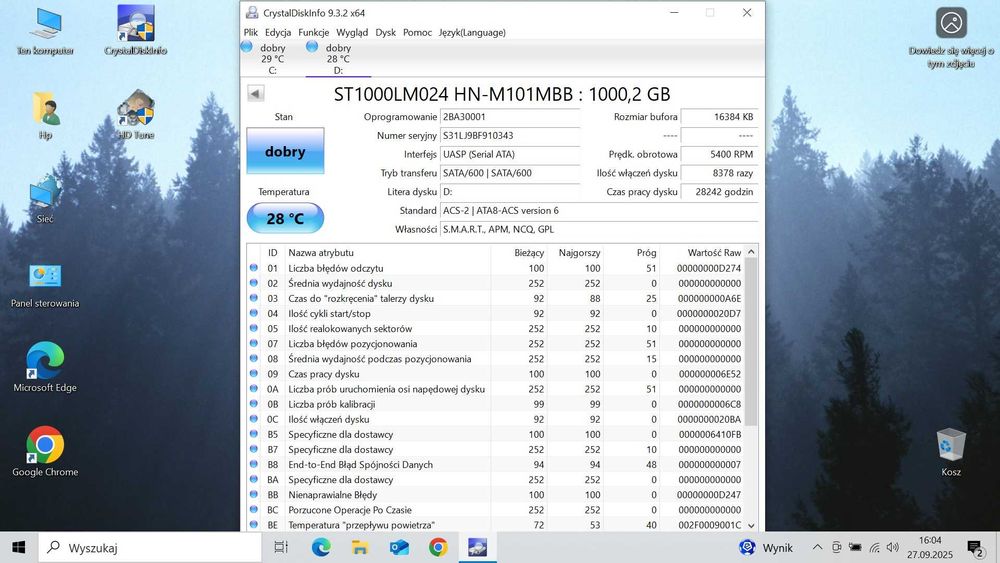Open Edge from the taskbar
The height and width of the screenshot is (563, 1000).
coord(321,547)
